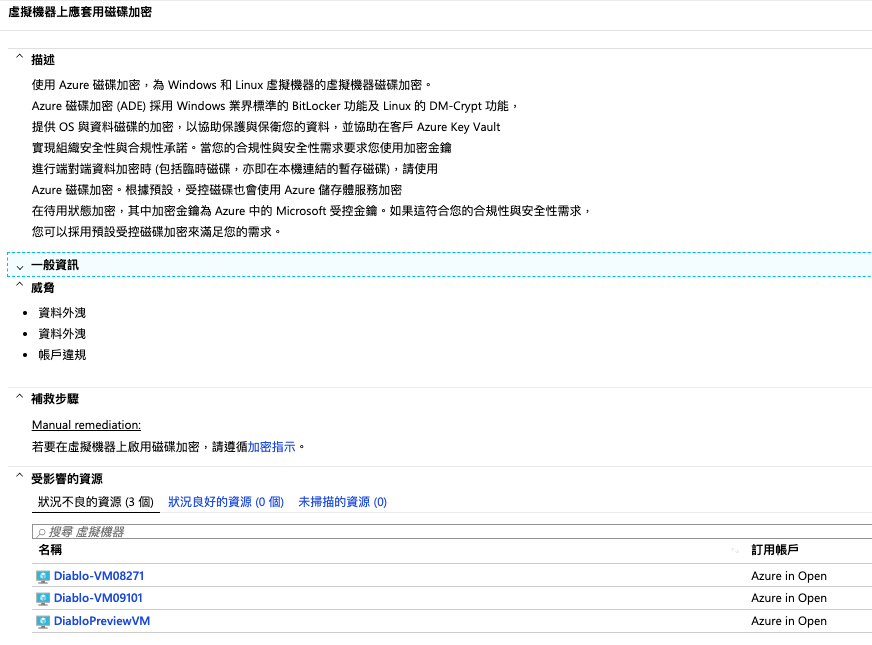Click the page title 虛擬機器上應套用磁碟加密

click(x=80, y=12)
